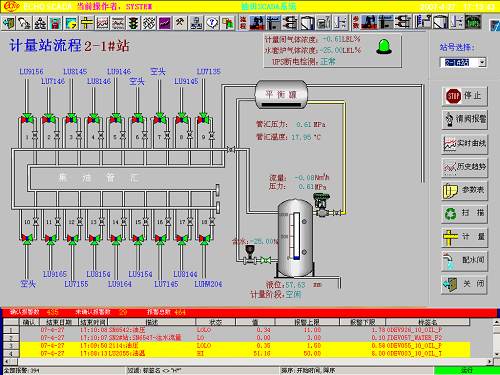Click the 参数表 parameter table button

point(465,190)
